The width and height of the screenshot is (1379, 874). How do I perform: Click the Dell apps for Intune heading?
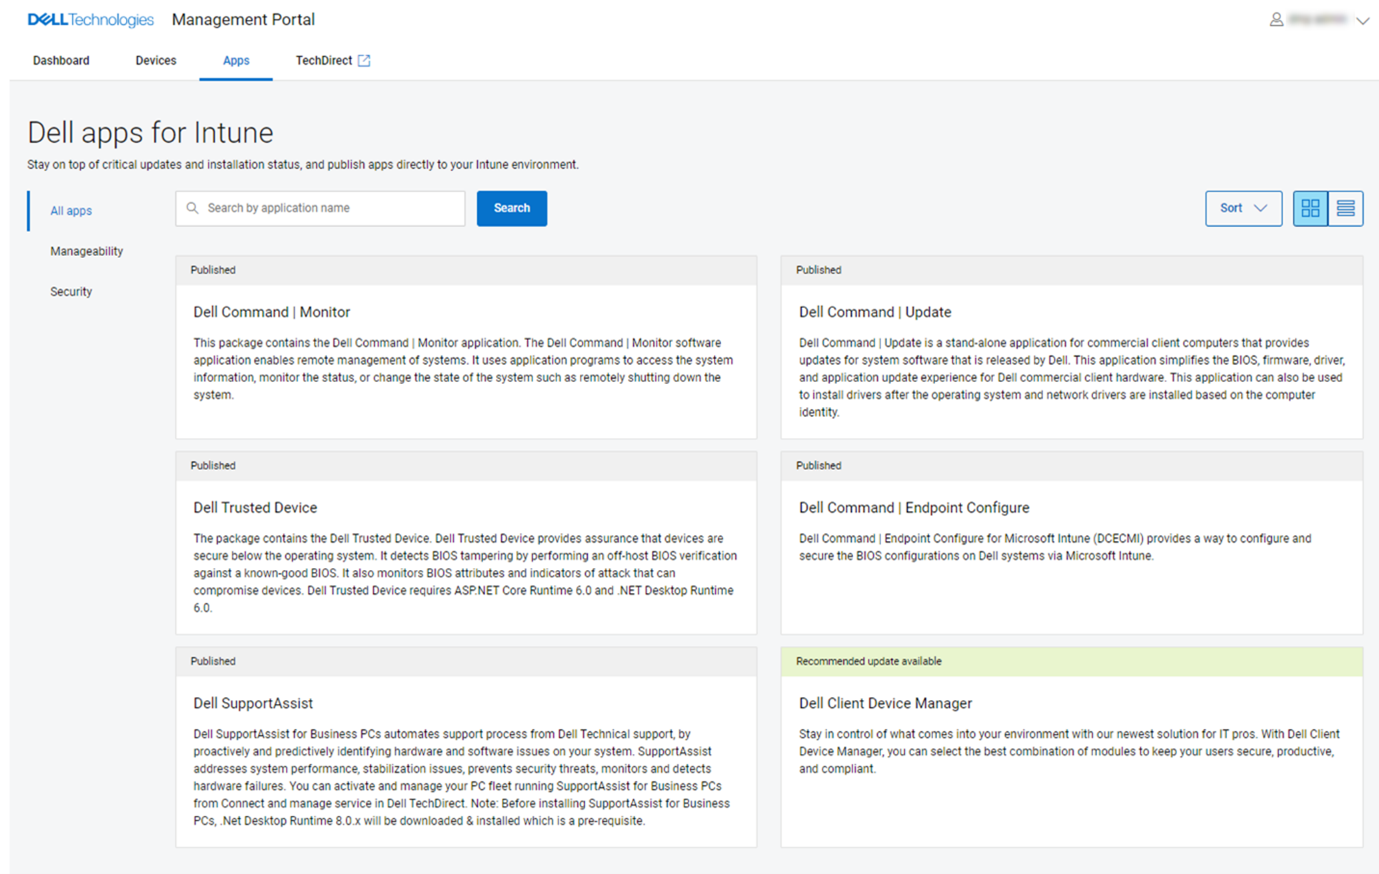coord(150,133)
